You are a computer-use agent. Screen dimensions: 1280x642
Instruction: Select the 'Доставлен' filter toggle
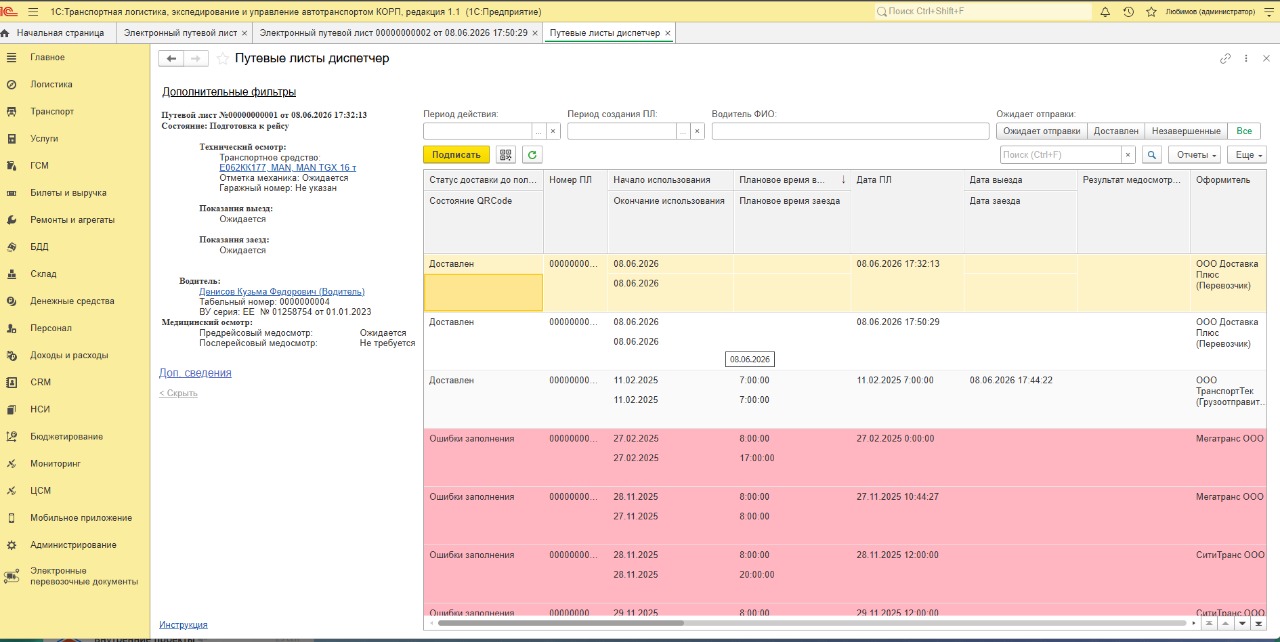click(1116, 131)
